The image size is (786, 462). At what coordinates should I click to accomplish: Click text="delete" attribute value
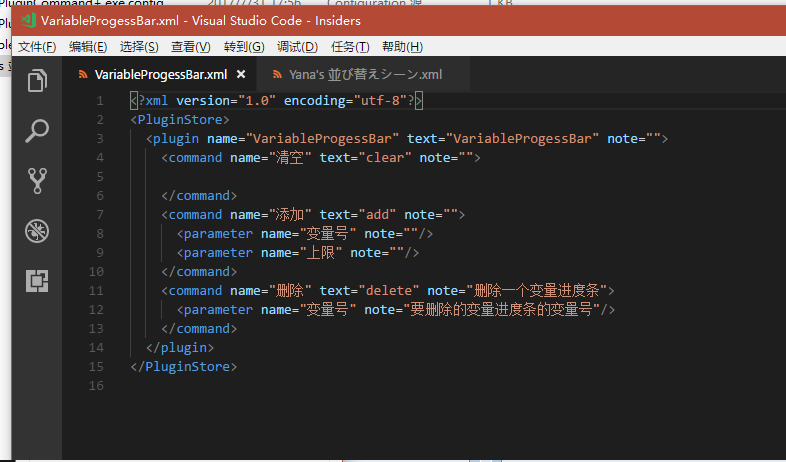pos(389,291)
